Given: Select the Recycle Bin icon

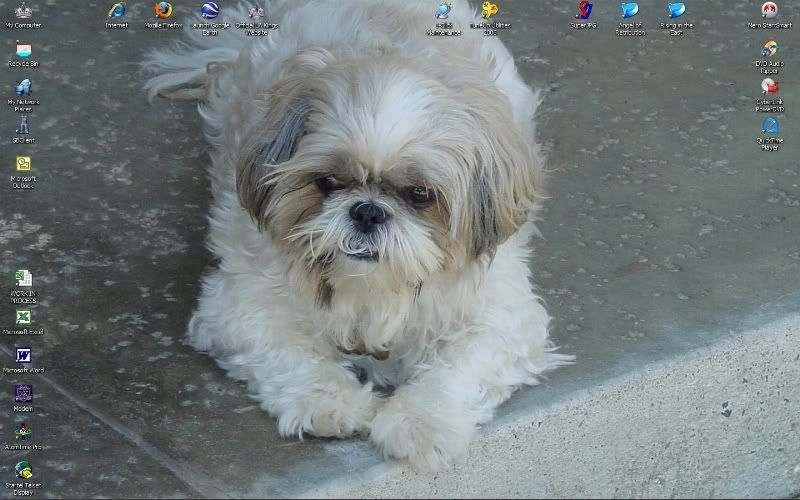Looking at the screenshot, I should coord(23,50).
